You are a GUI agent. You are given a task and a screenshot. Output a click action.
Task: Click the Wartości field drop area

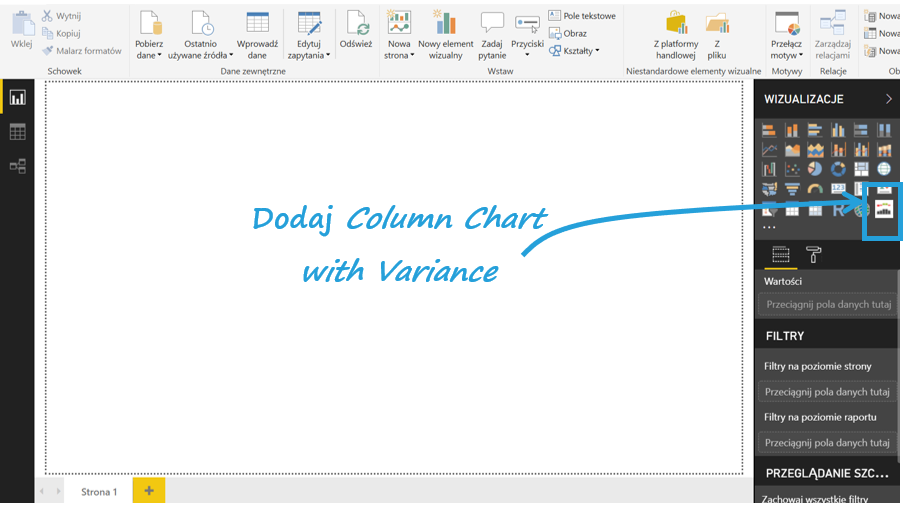824,305
